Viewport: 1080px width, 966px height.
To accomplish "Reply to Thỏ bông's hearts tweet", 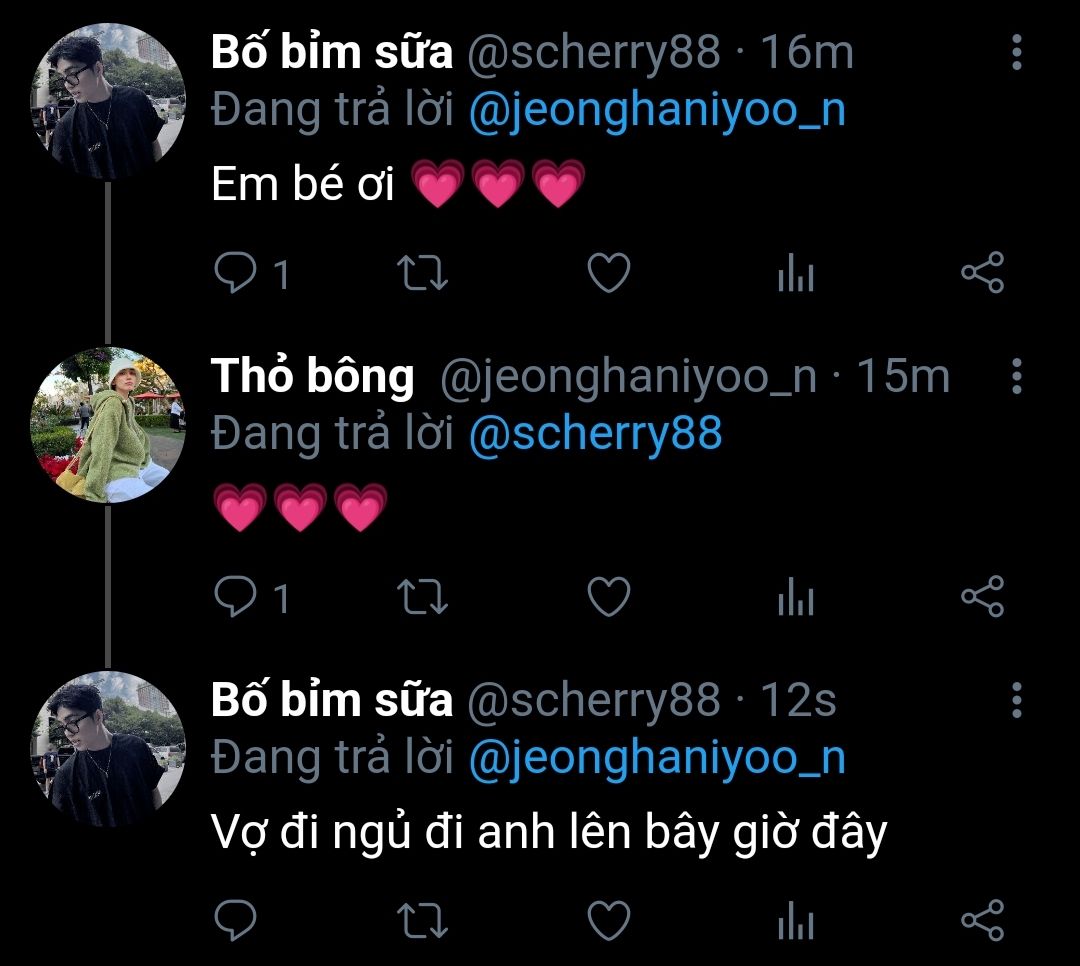I will 236,597.
